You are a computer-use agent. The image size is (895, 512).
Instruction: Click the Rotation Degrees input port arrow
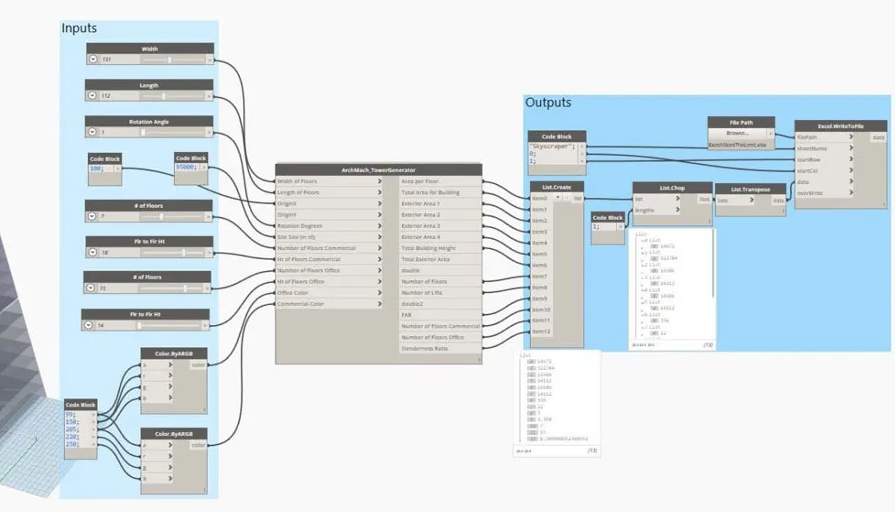(380, 225)
